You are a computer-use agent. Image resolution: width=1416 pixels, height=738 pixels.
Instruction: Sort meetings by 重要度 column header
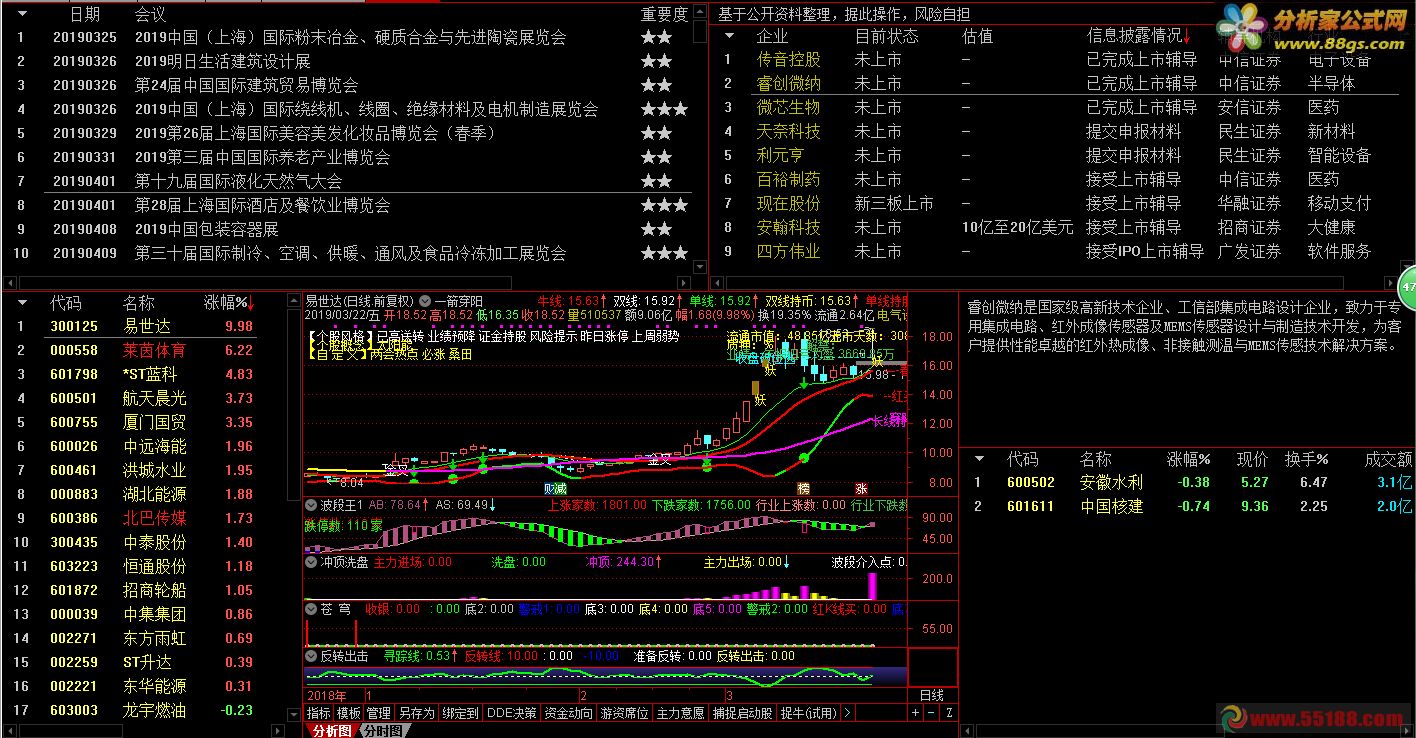pos(664,14)
